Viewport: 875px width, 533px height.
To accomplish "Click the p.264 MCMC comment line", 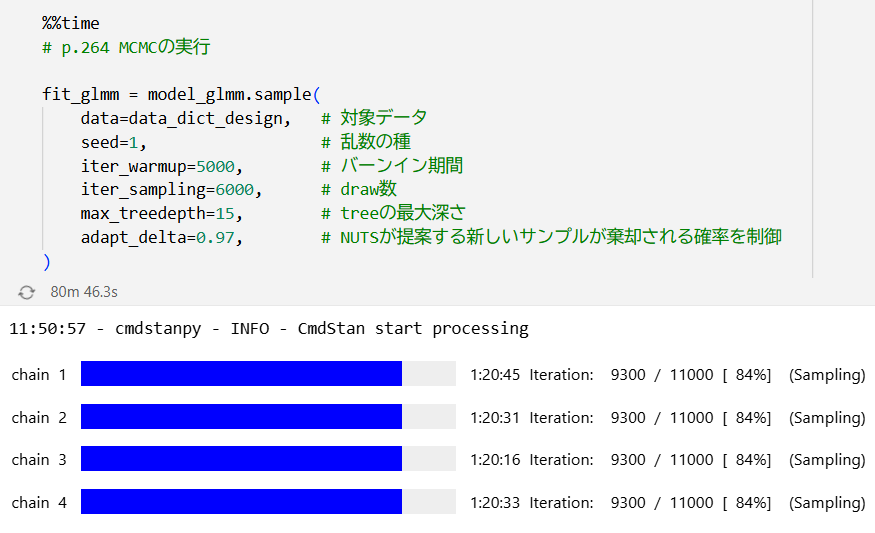I will point(126,47).
